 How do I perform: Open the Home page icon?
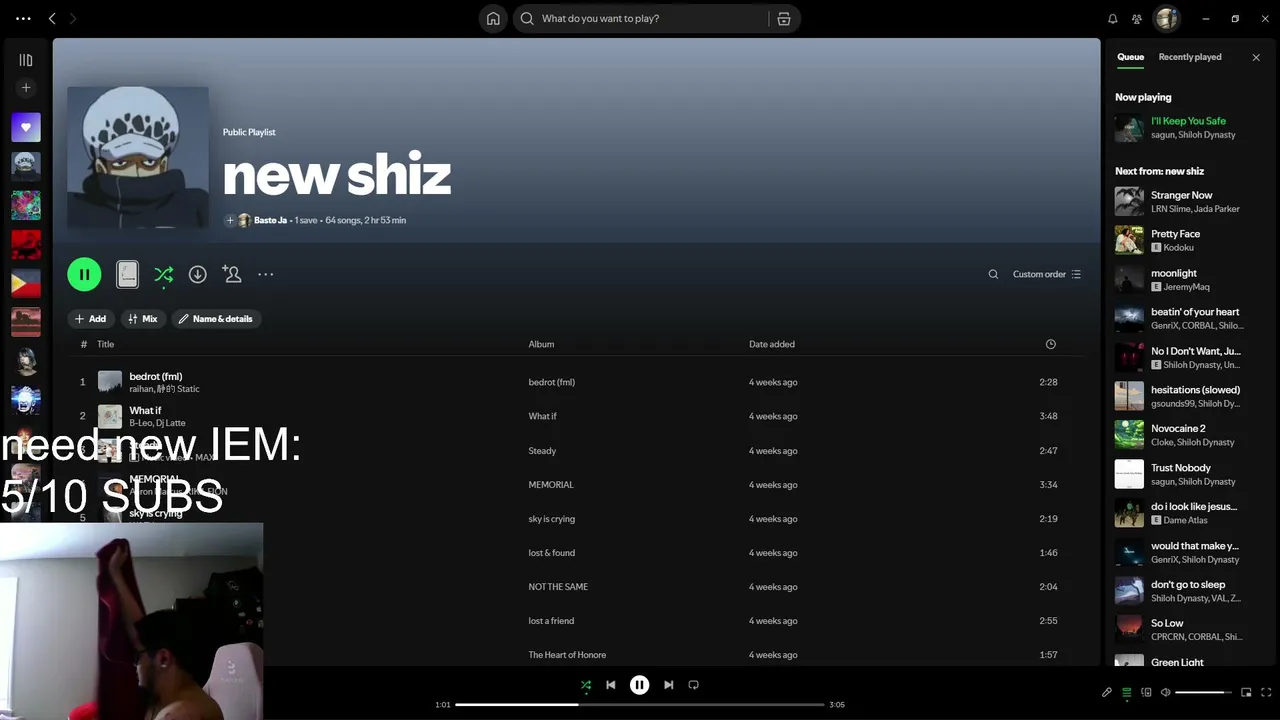[493, 19]
